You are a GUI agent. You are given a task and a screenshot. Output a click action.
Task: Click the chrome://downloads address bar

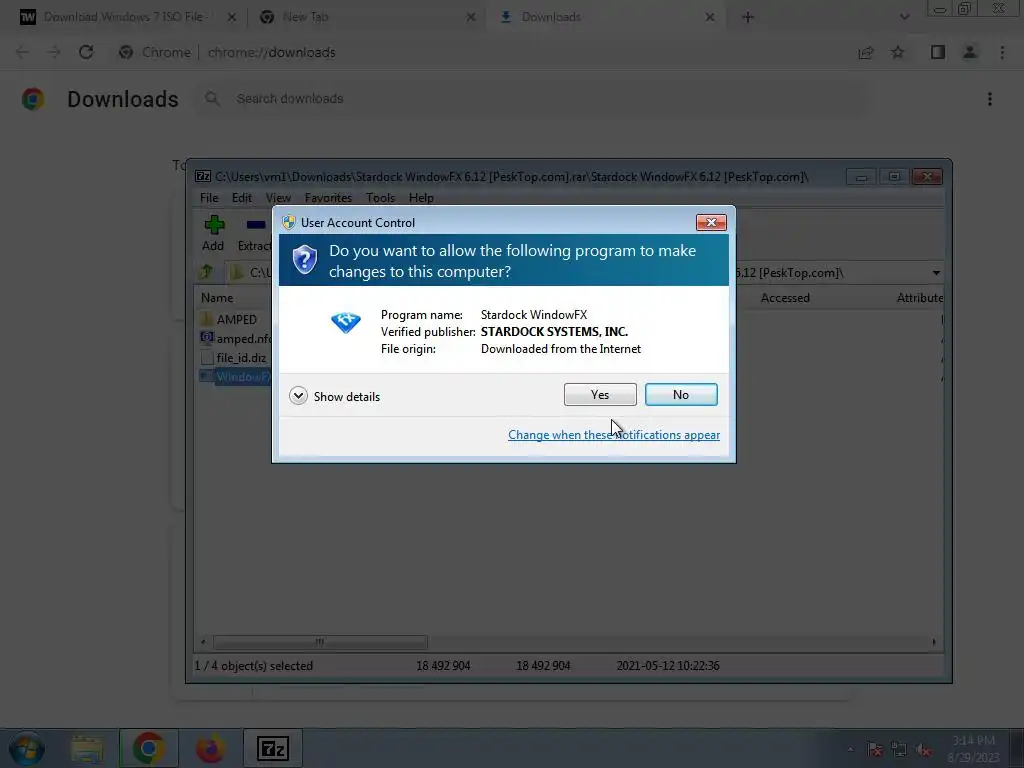272,52
